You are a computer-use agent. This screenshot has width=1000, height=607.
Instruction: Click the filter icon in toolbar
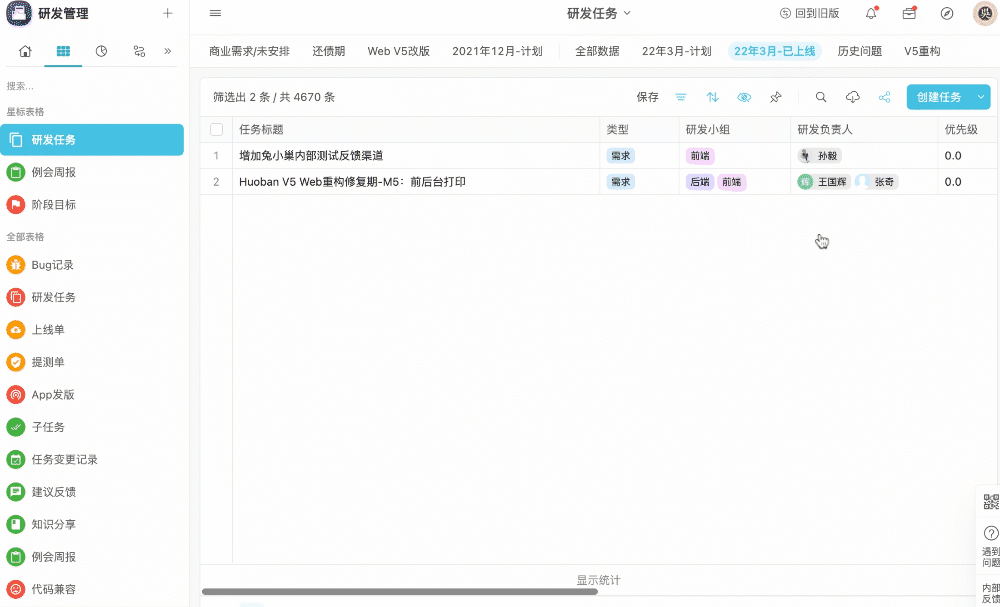click(681, 97)
